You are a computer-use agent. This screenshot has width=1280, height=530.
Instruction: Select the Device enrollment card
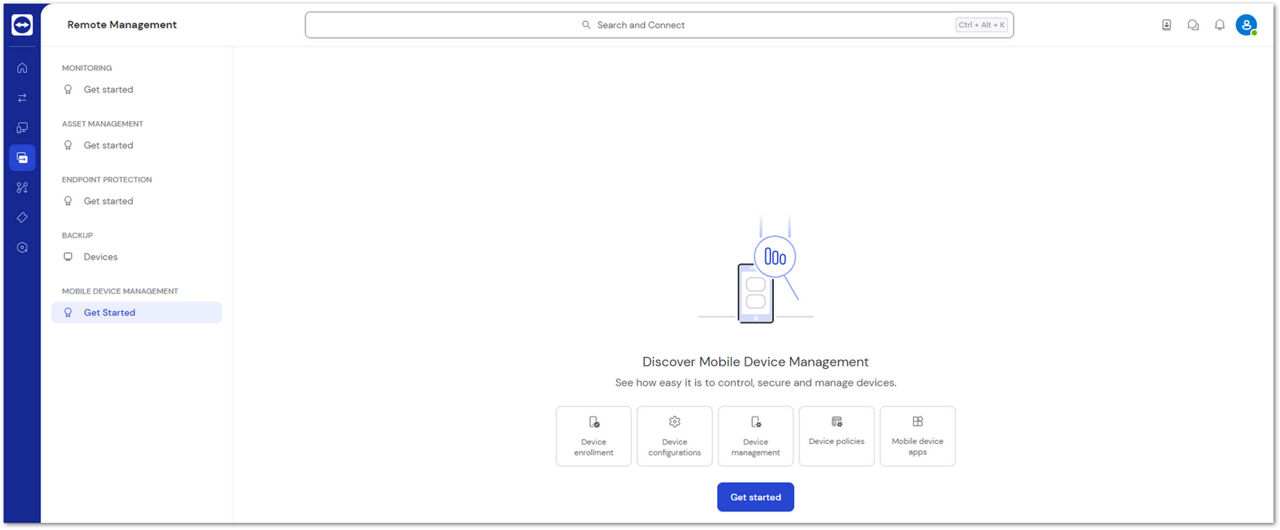(594, 436)
